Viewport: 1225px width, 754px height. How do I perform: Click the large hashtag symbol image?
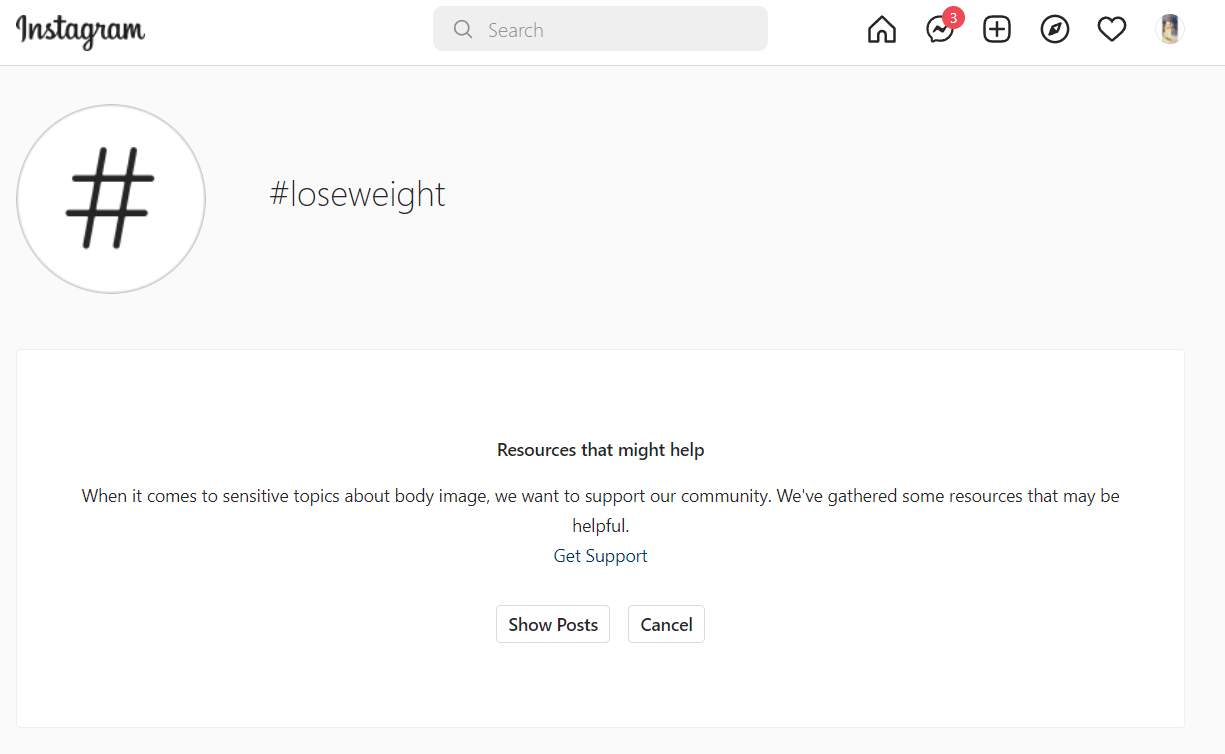(111, 199)
